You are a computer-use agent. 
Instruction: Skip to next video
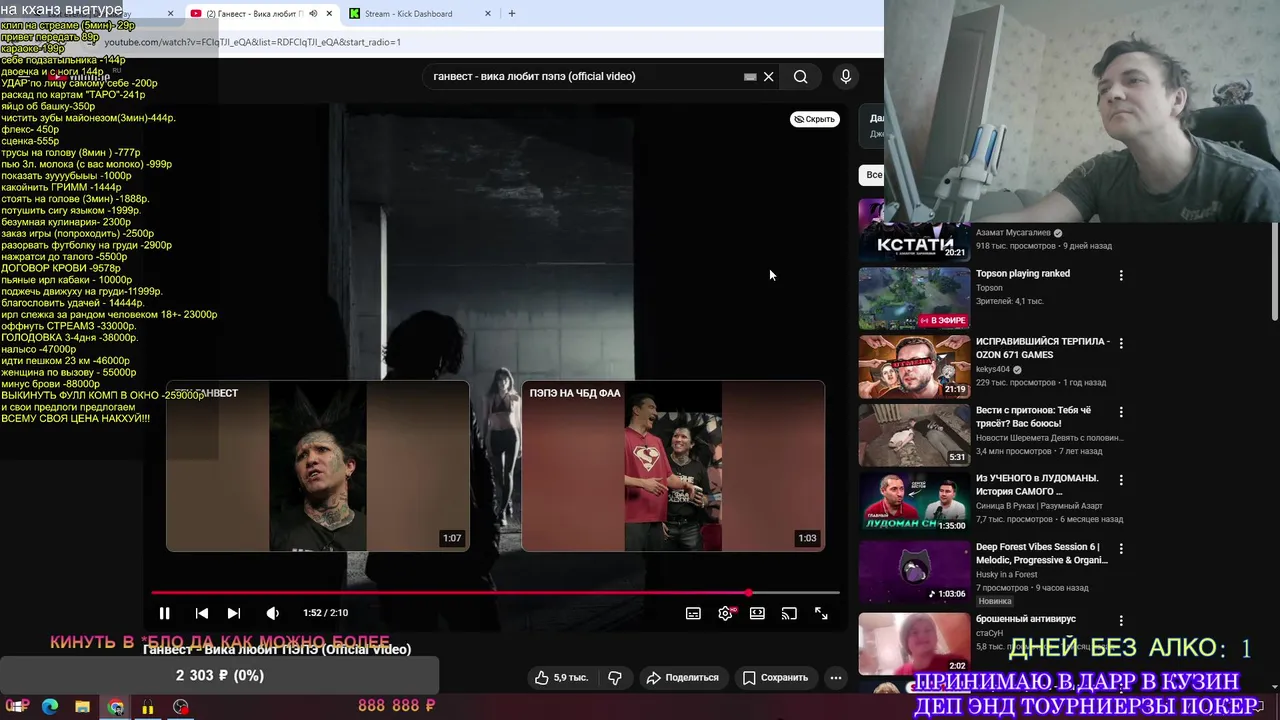pos(233,613)
